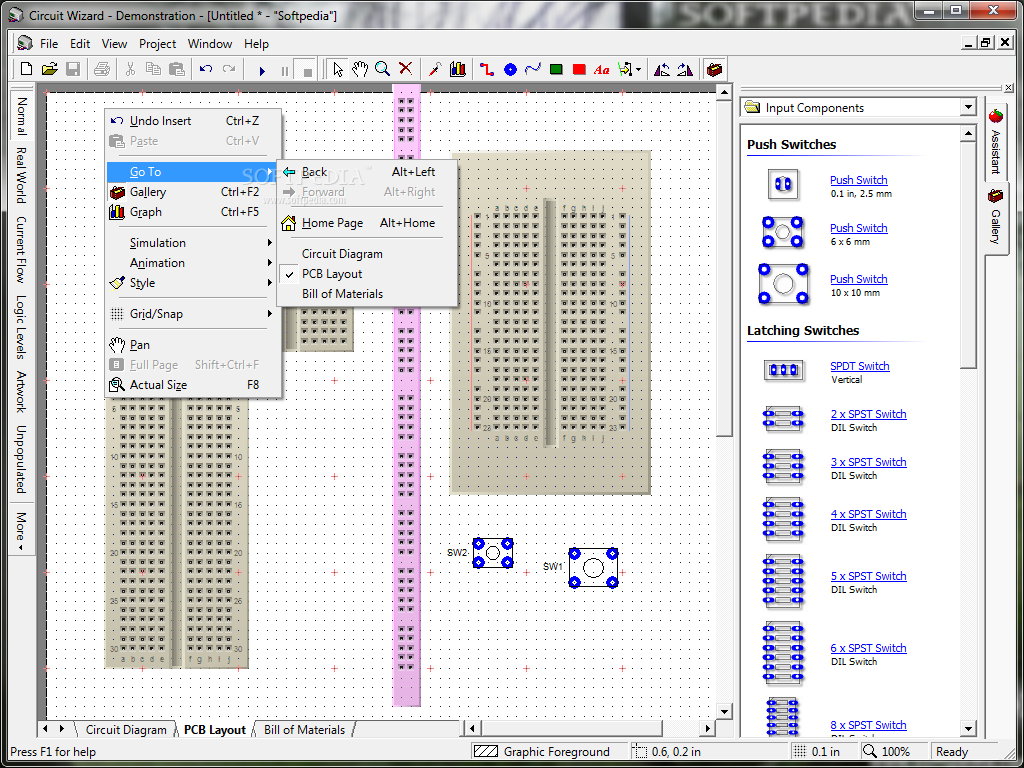Switch to Logic Levels view tab
The height and width of the screenshot is (768, 1024).
(21, 328)
